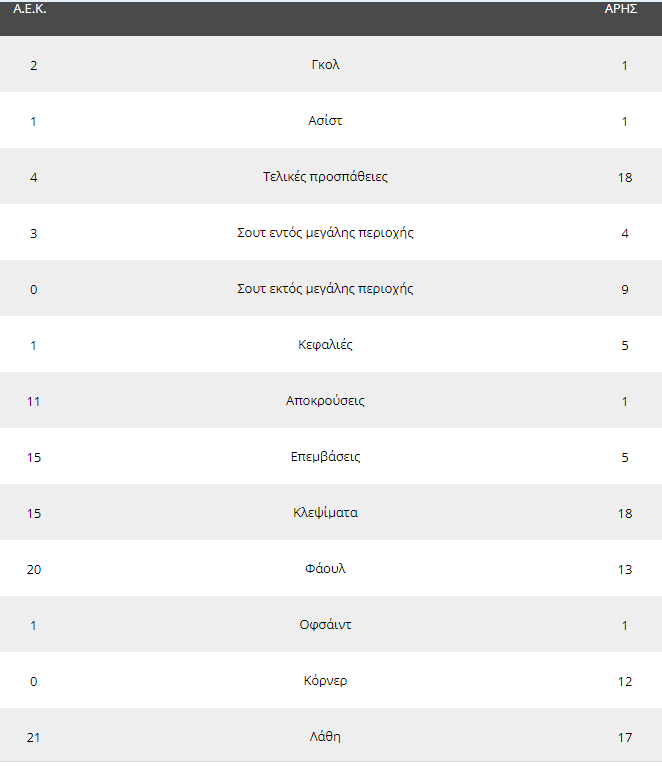This screenshot has width=662, height=766.
Task: Click the Αποκρούσεις stat label
Action: point(325,401)
